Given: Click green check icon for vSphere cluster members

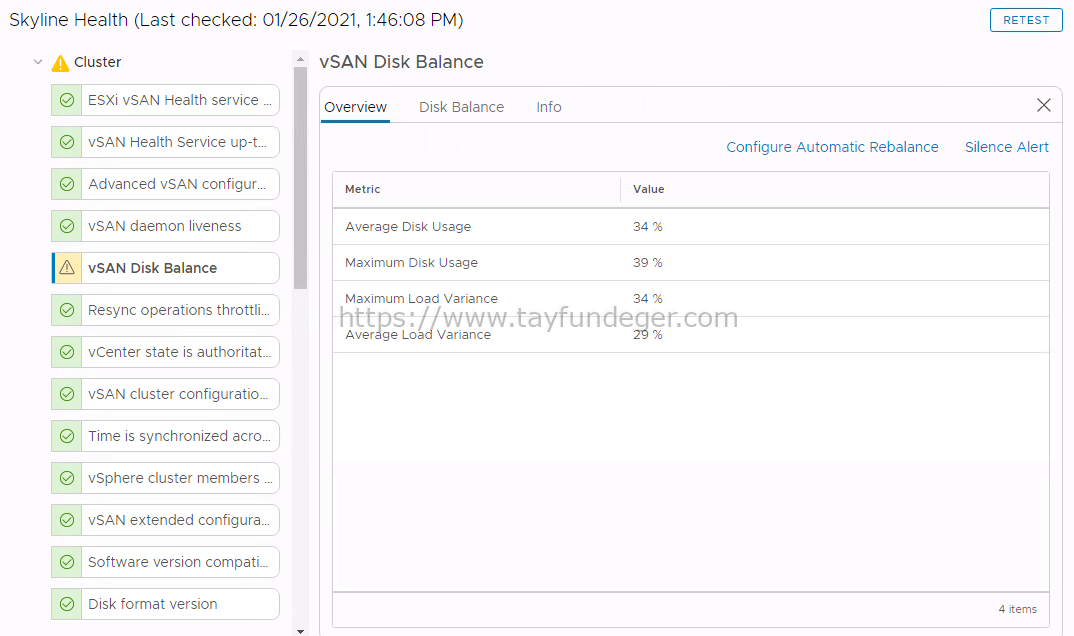Looking at the screenshot, I should tap(67, 478).
